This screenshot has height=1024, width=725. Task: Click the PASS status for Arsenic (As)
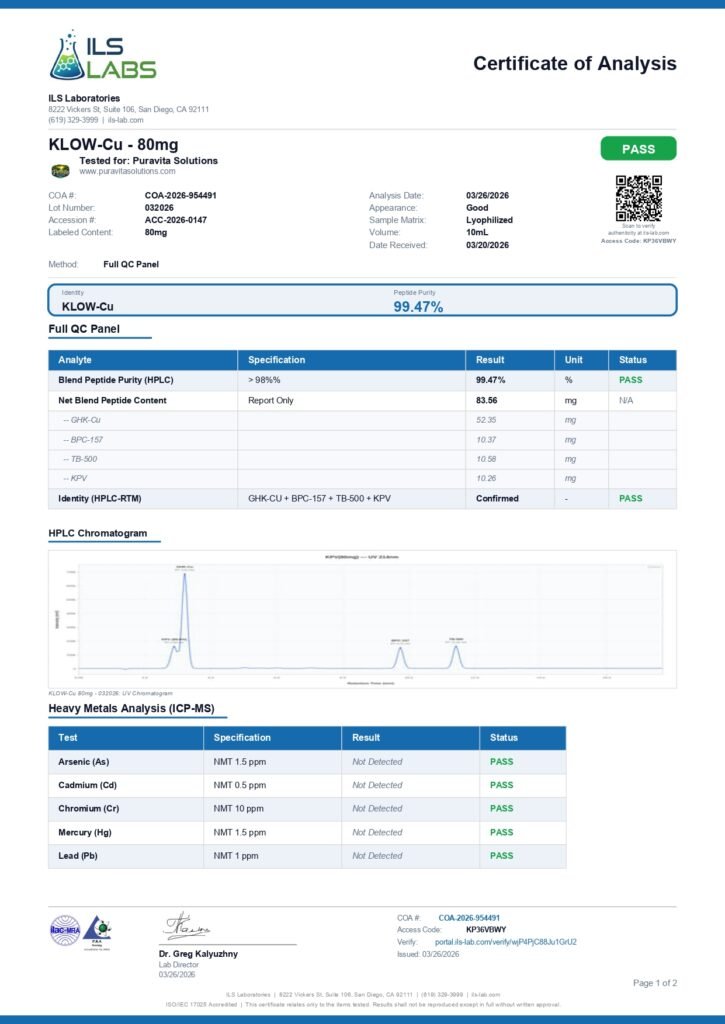(x=502, y=761)
